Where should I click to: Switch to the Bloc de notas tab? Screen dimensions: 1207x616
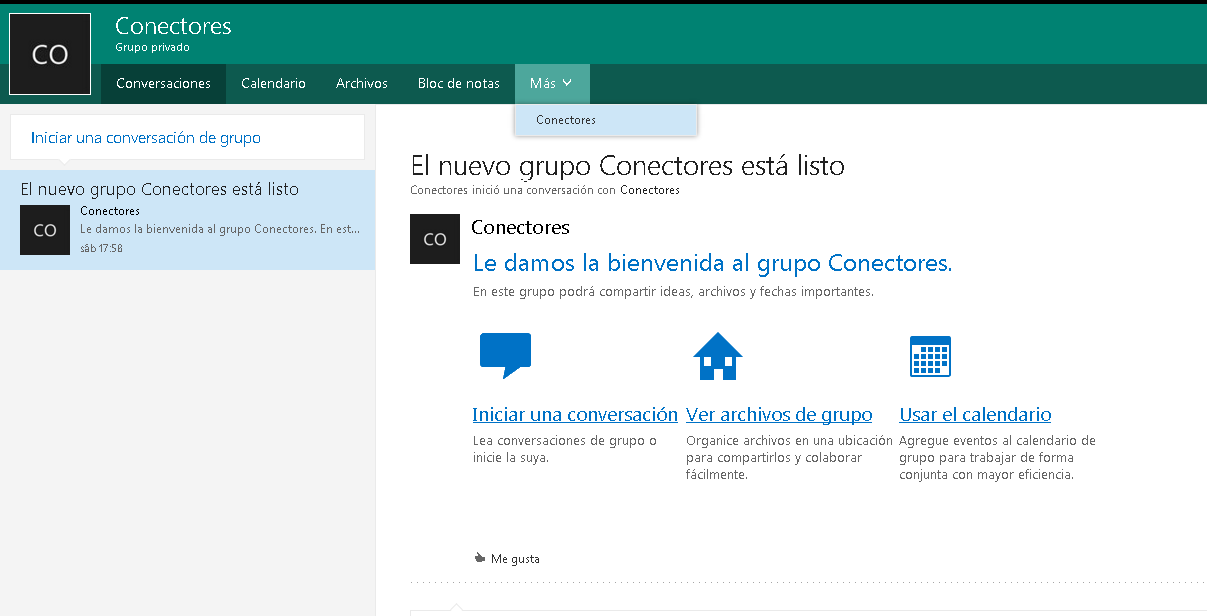[458, 83]
